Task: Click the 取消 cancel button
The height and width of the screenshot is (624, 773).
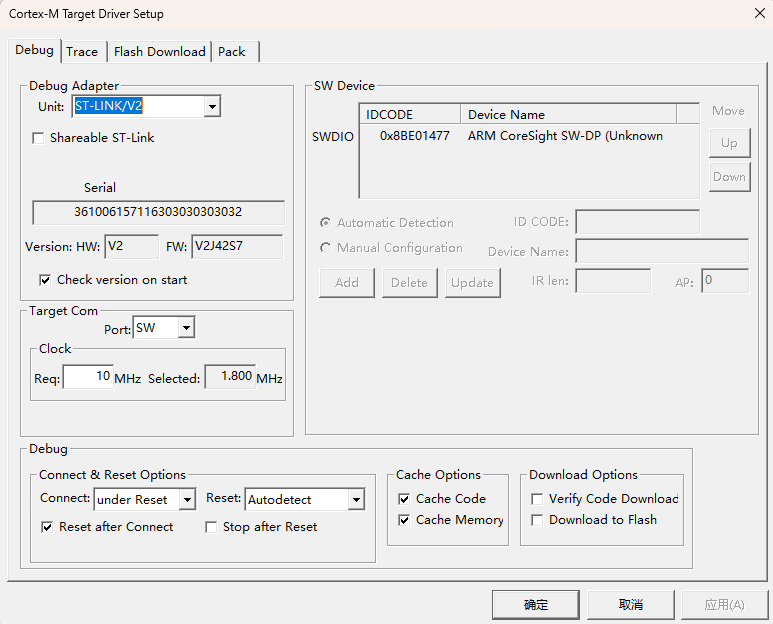Action: [x=630, y=604]
